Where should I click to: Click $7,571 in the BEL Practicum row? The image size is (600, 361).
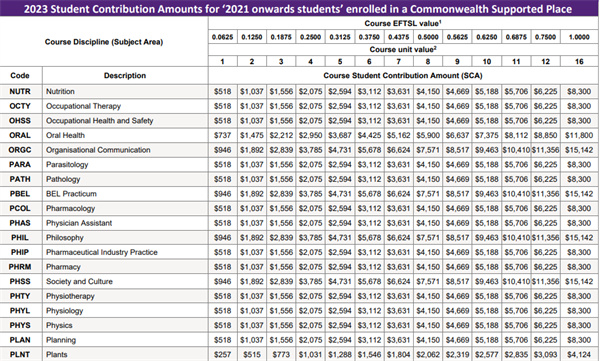click(428, 194)
